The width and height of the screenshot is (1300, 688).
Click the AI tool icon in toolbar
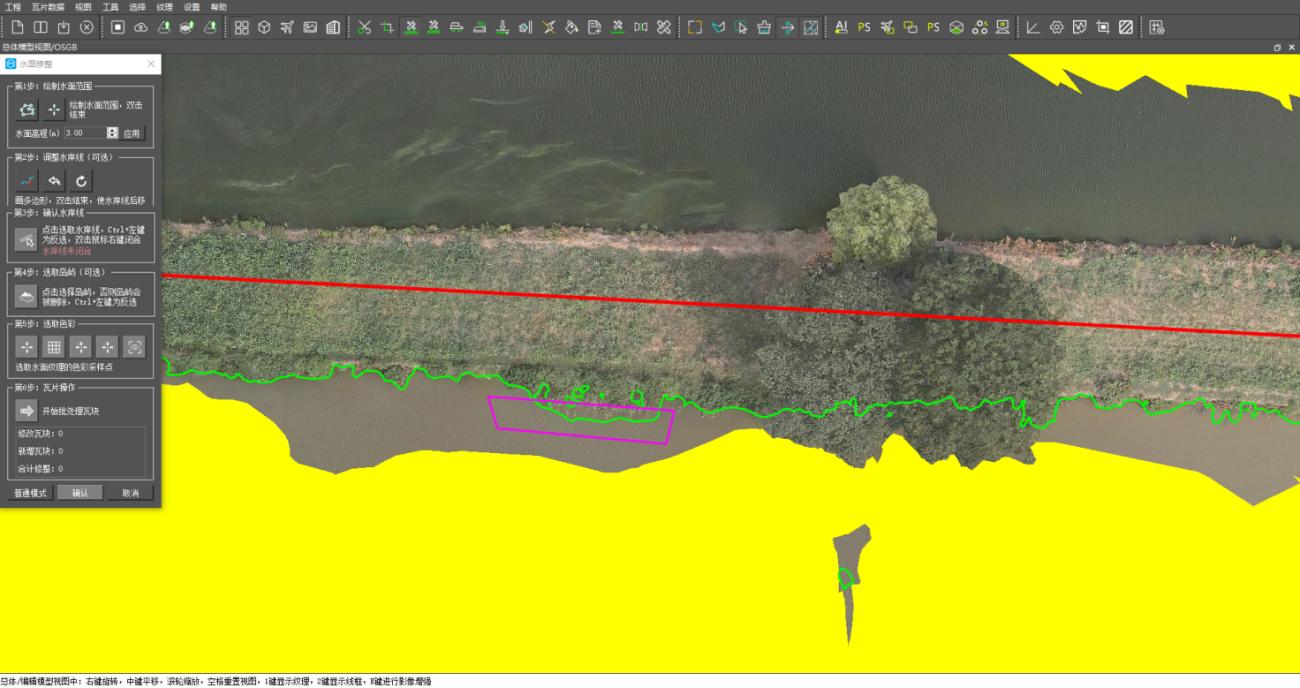[840, 27]
